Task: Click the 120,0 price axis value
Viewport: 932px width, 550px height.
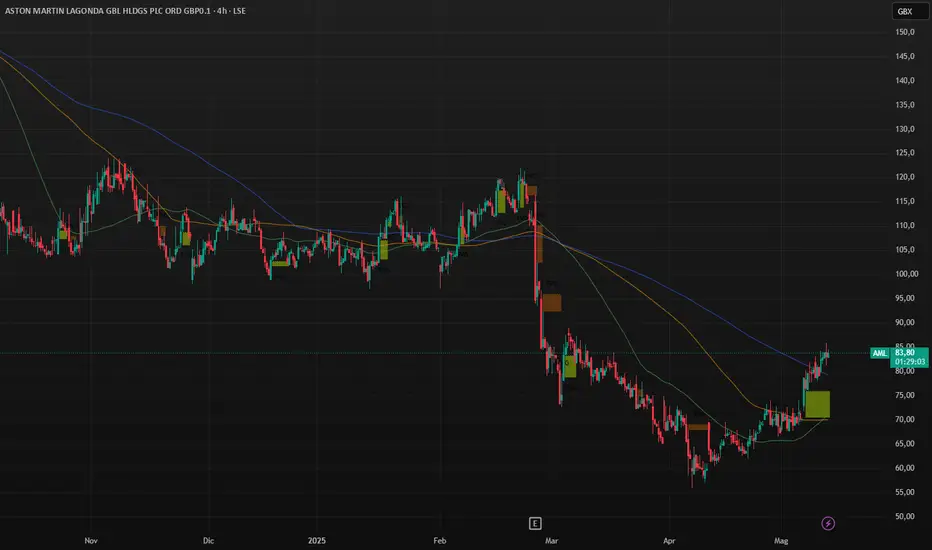Action: [905, 177]
